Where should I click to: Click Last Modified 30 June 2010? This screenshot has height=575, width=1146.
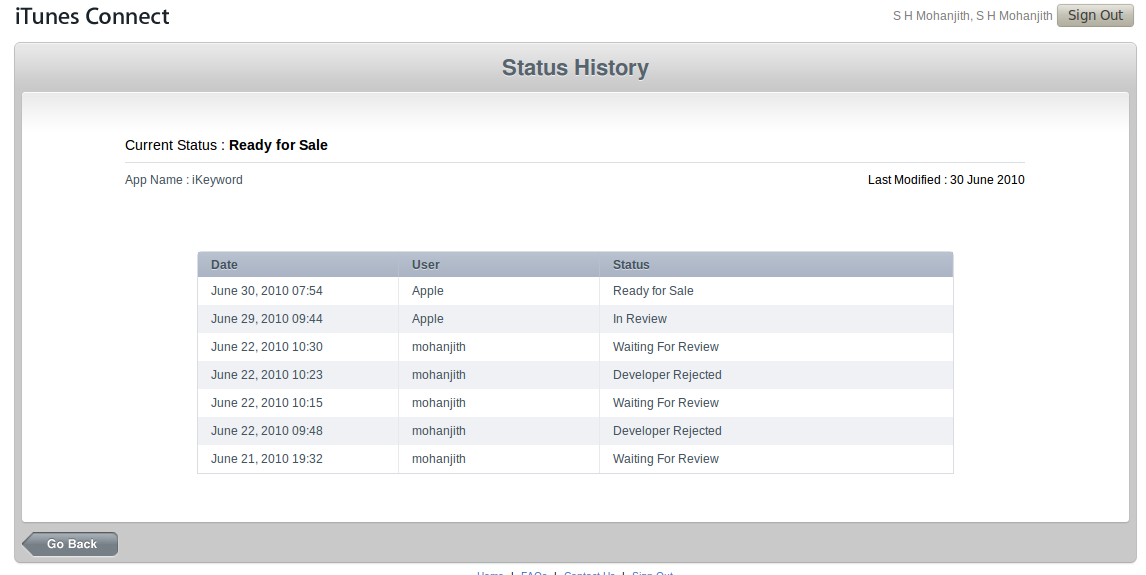pyautogui.click(x=946, y=180)
